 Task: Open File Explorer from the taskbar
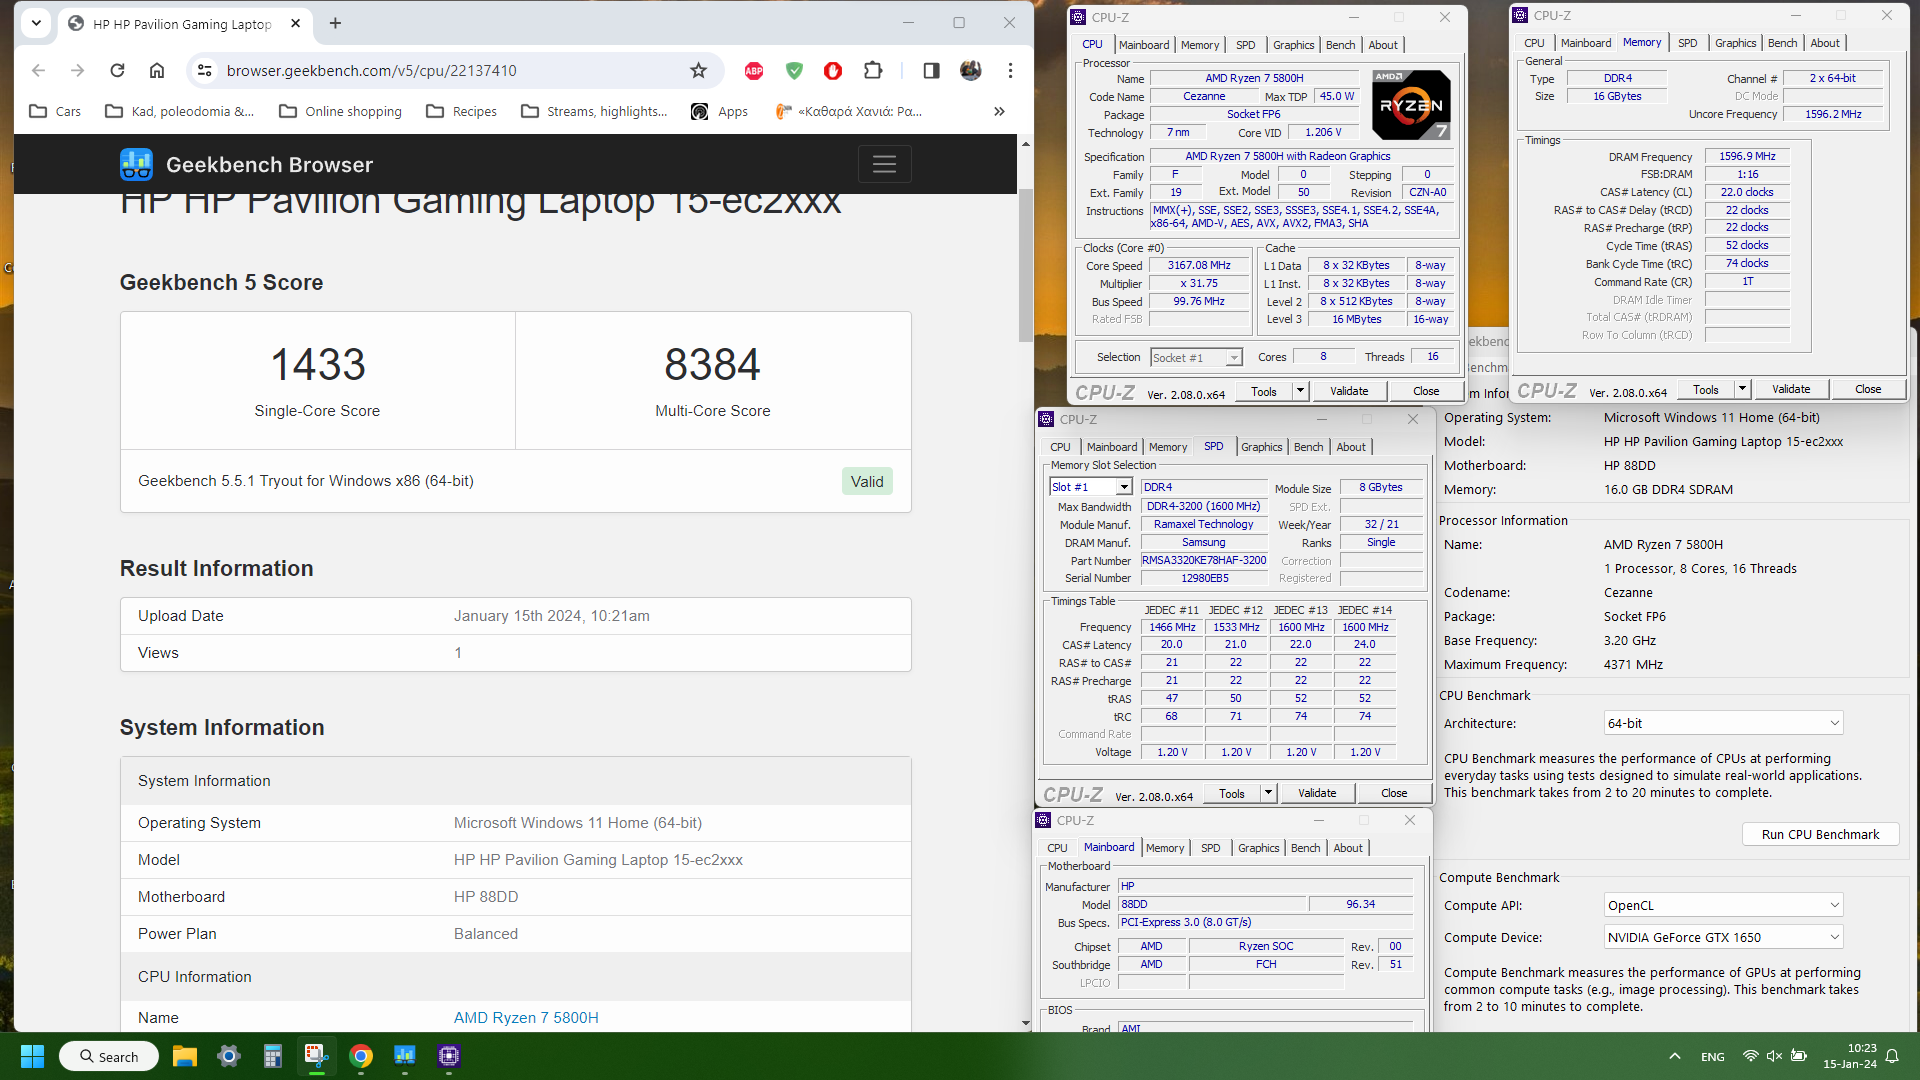tap(184, 1056)
